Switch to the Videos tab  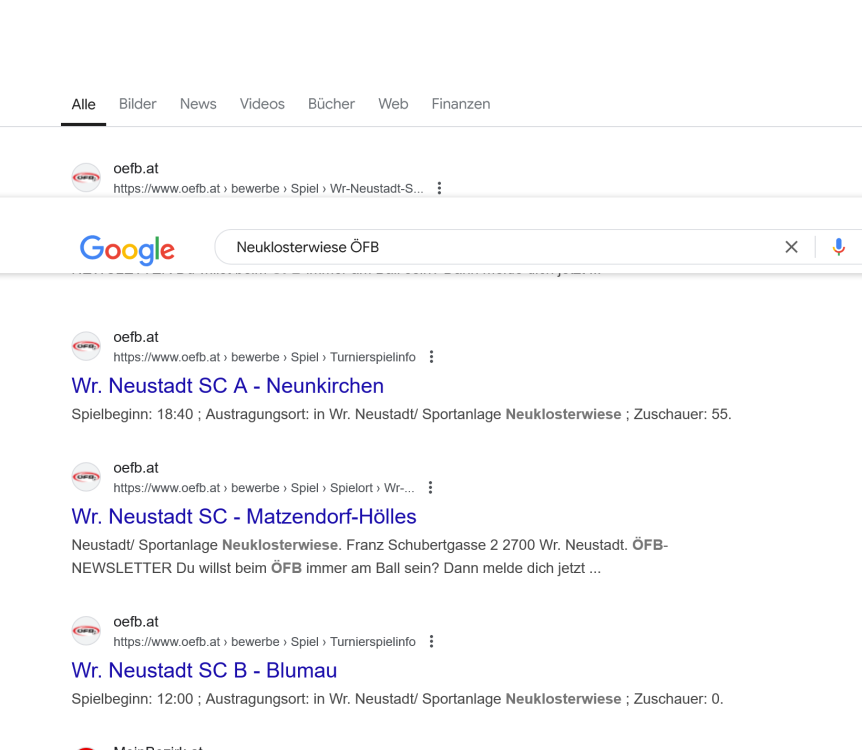261,104
